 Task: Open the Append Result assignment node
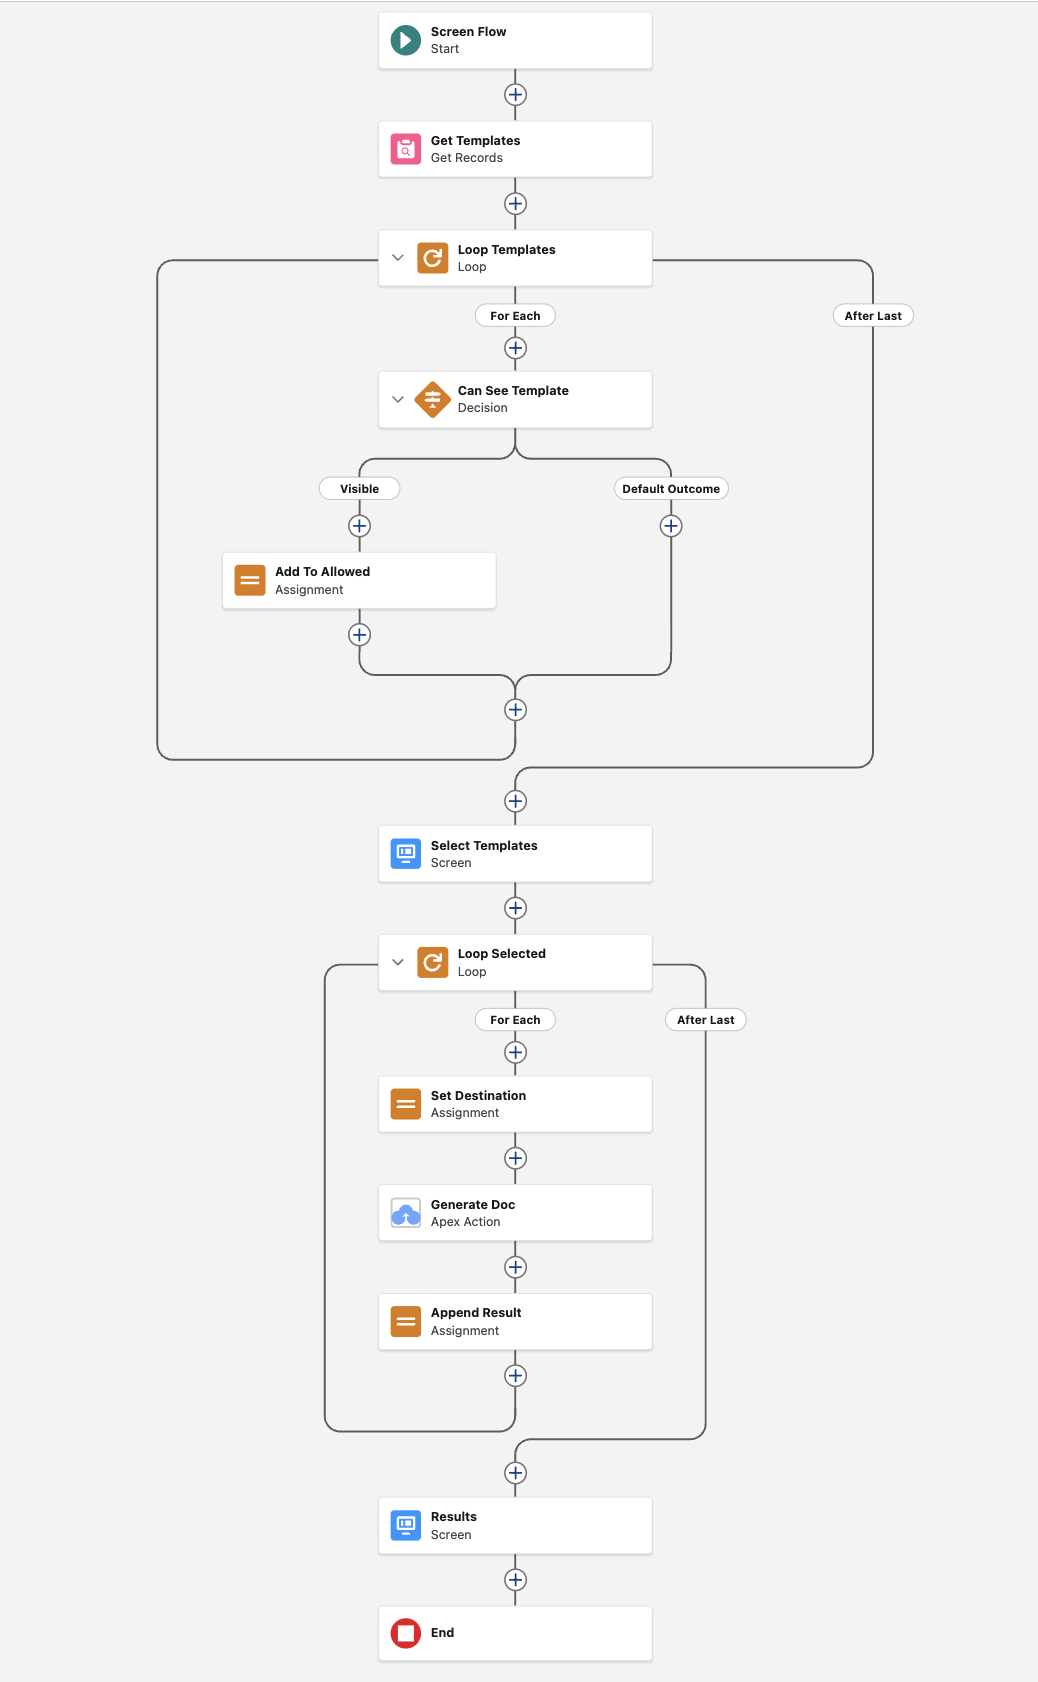click(x=515, y=1322)
